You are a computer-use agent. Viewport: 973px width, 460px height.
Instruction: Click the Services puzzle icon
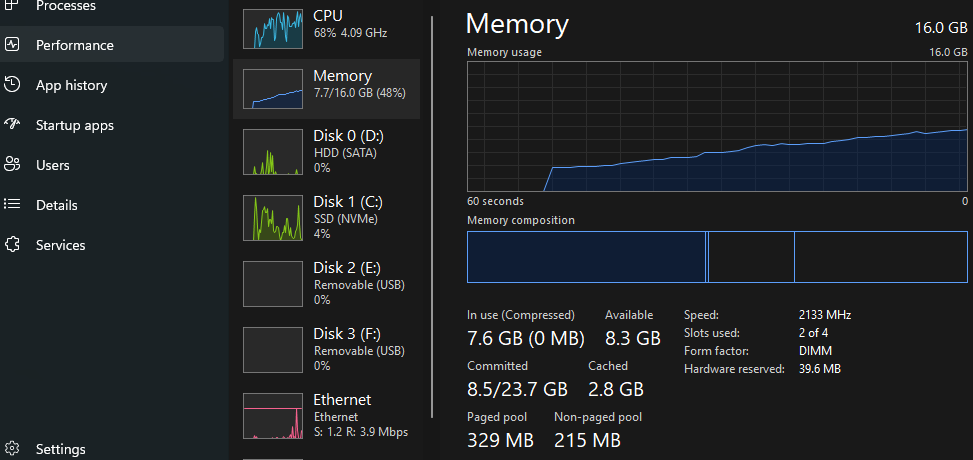(x=12, y=245)
